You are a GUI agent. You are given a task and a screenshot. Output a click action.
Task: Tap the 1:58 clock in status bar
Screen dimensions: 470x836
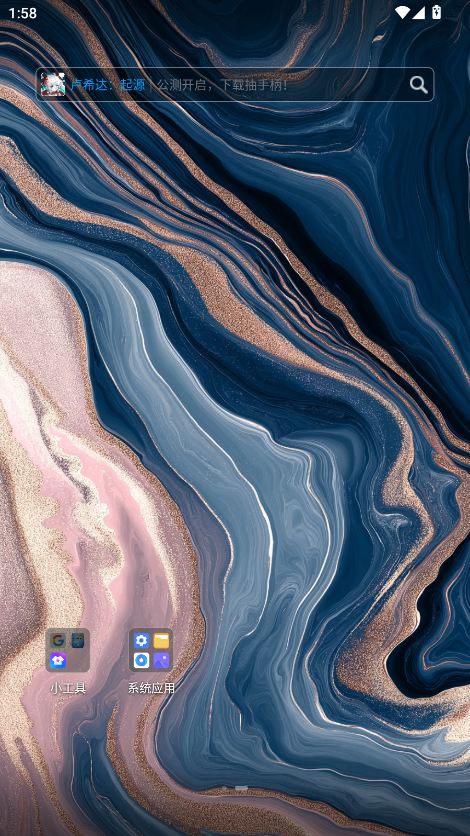[x=22, y=13]
